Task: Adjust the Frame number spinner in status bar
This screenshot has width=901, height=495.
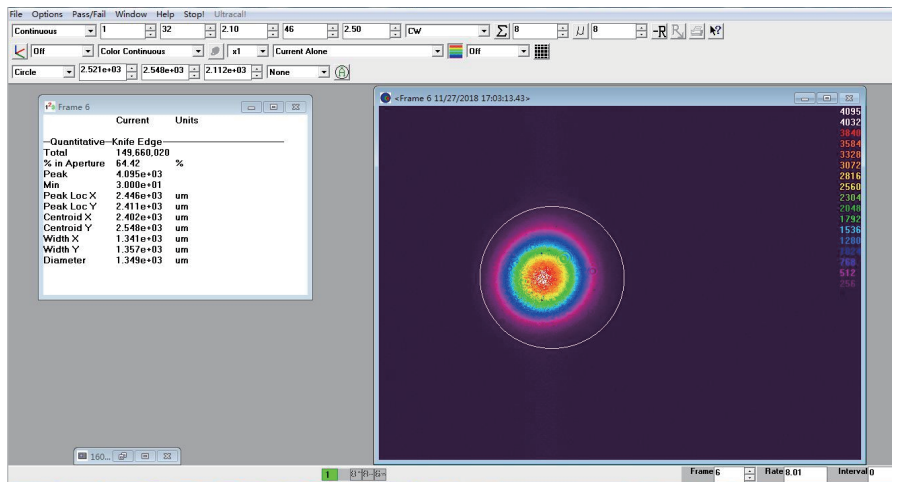Action: pyautogui.click(x=749, y=474)
